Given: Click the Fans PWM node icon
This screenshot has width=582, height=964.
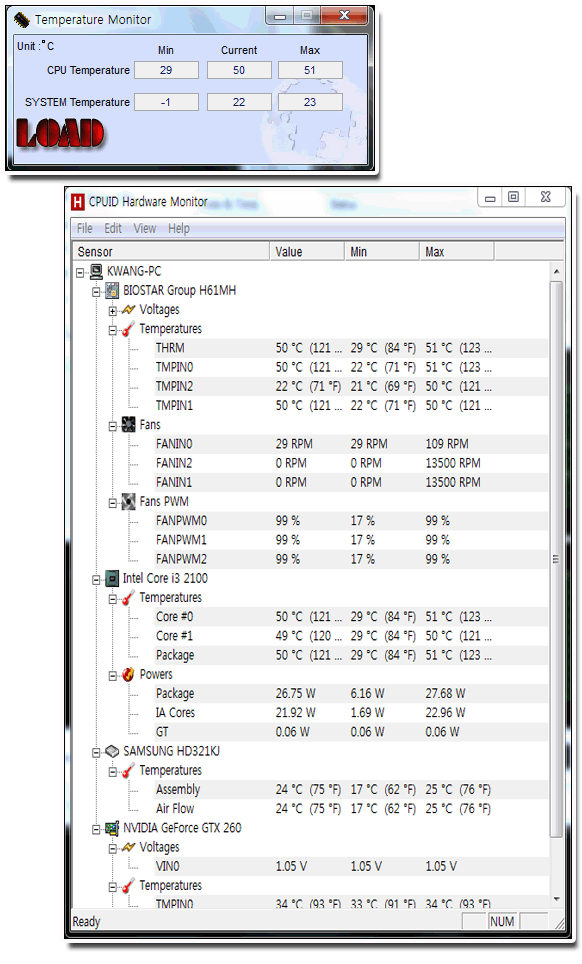Looking at the screenshot, I should tap(128, 502).
